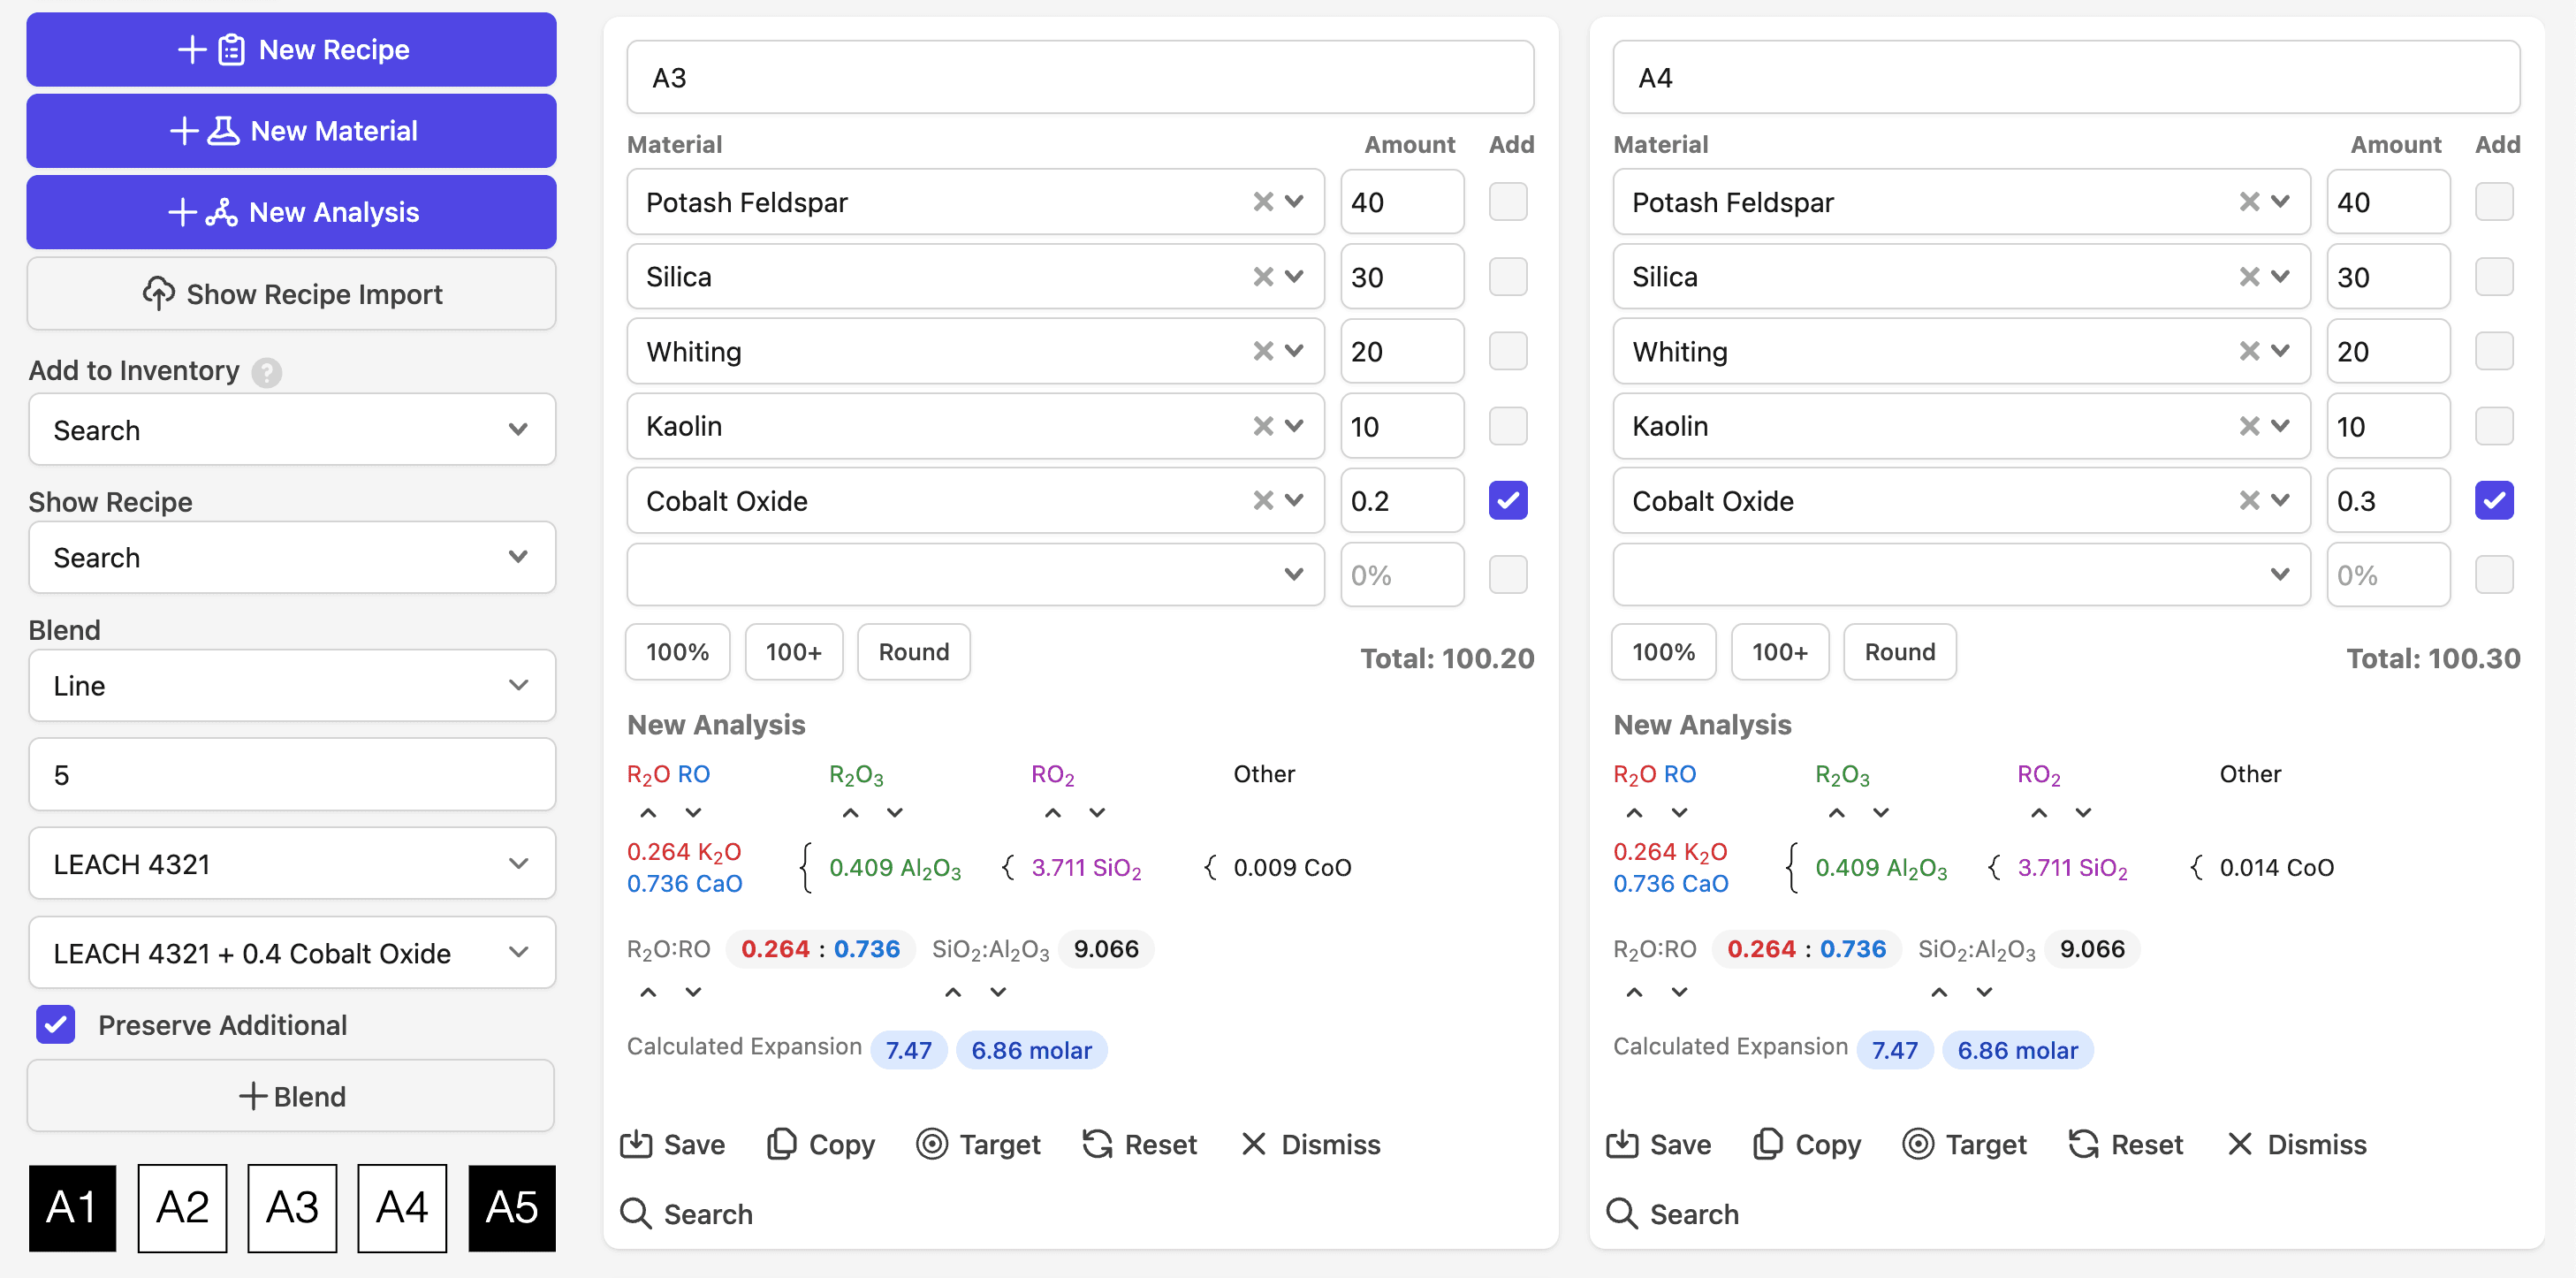This screenshot has width=2576, height=1278.
Task: Open Add to Inventory help icon
Action: [x=266, y=372]
